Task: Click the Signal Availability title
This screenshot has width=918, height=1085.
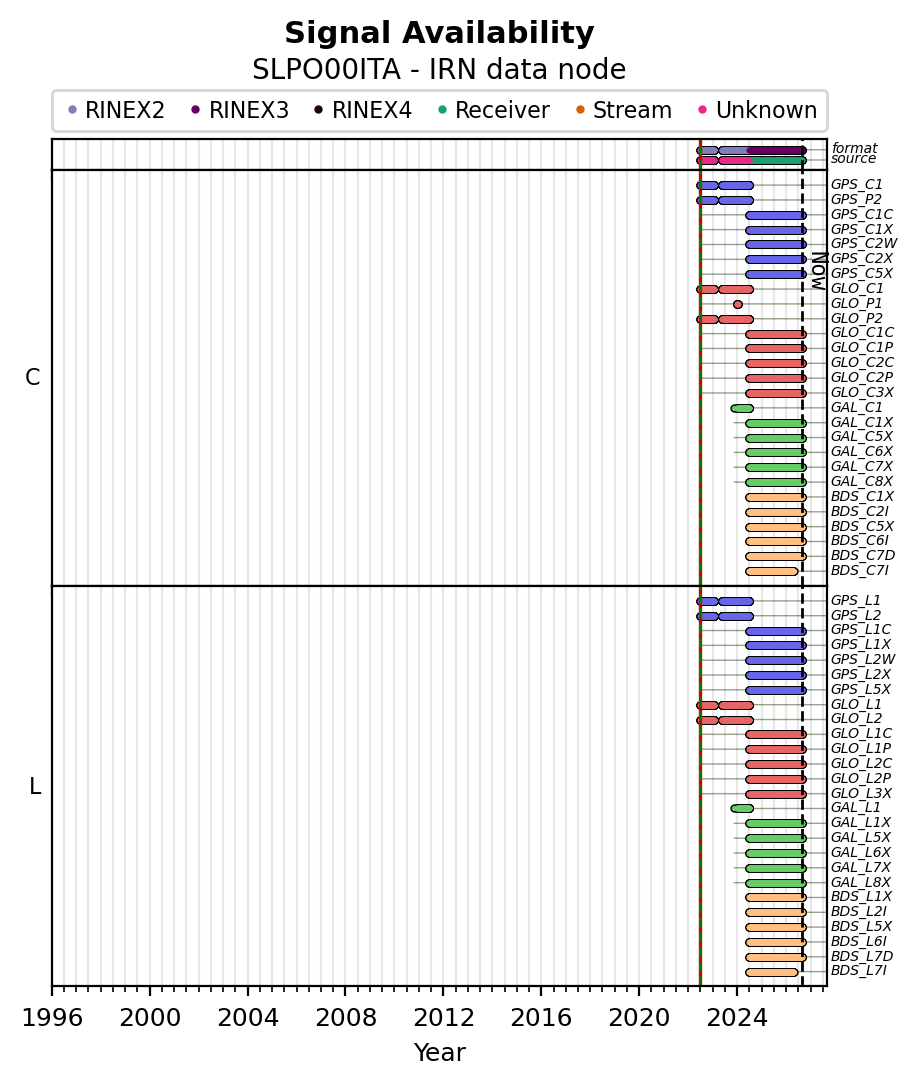Action: click(439, 33)
